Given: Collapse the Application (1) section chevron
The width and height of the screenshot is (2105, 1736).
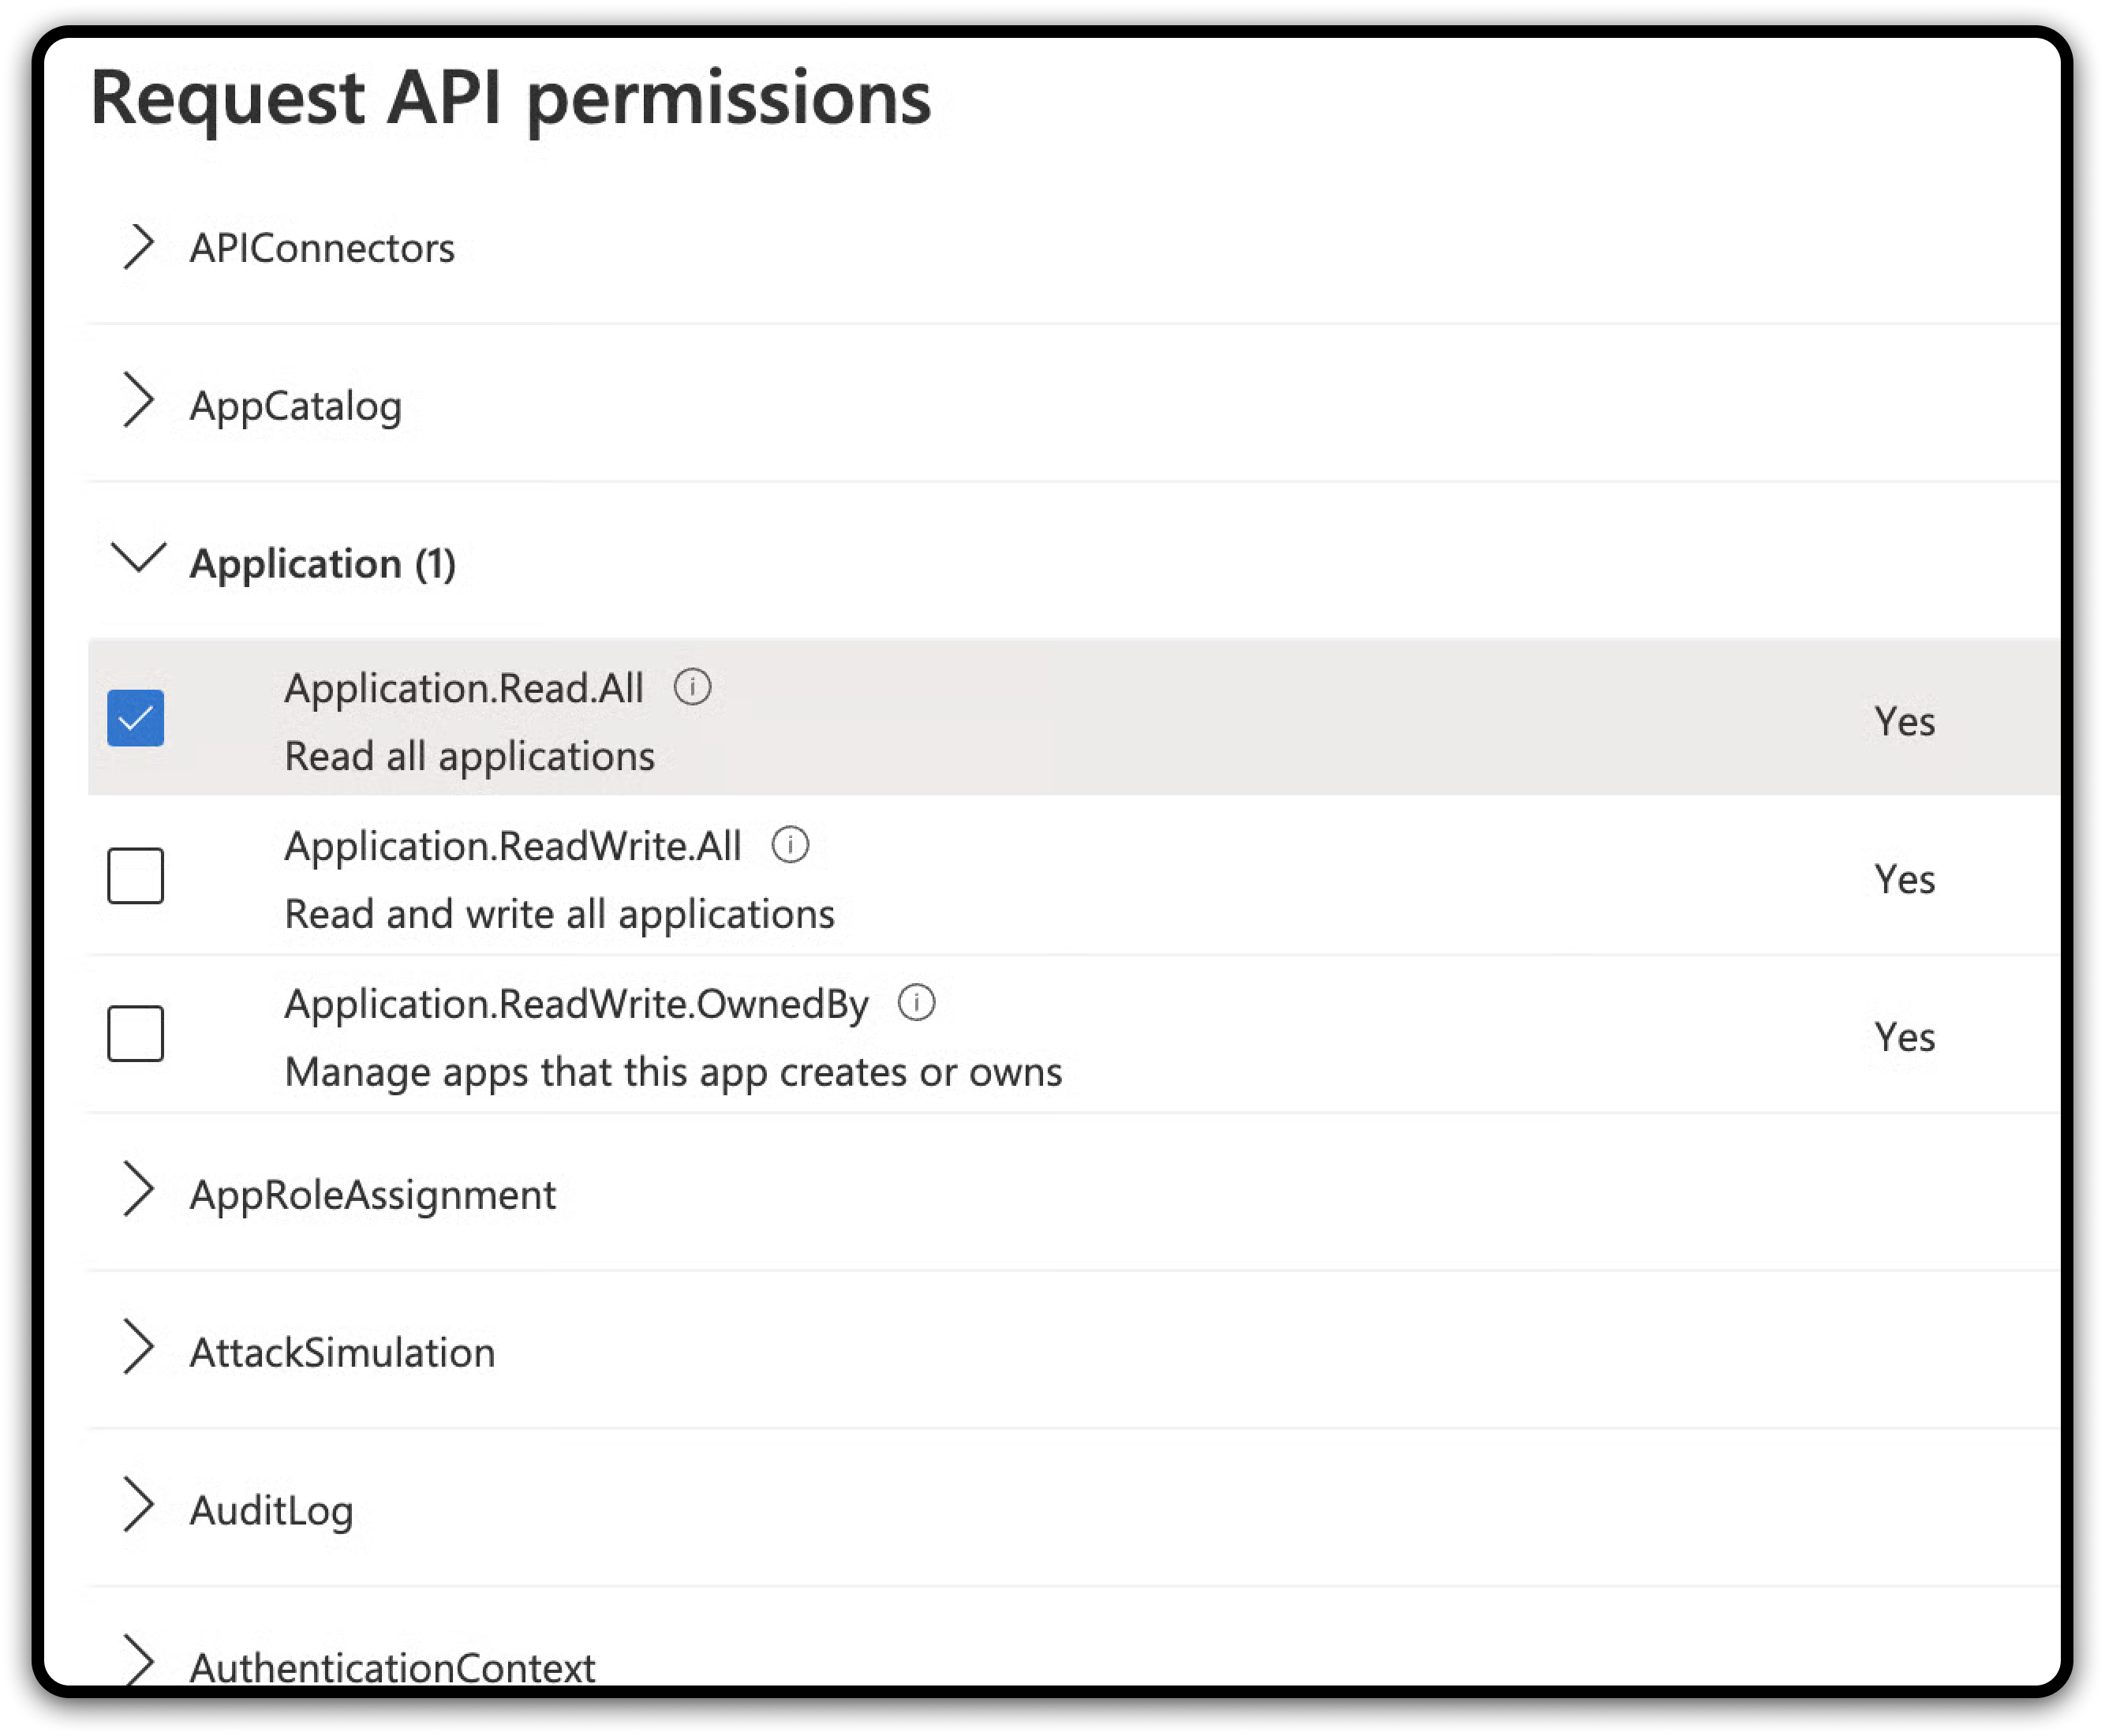Looking at the screenshot, I should click(x=138, y=557).
